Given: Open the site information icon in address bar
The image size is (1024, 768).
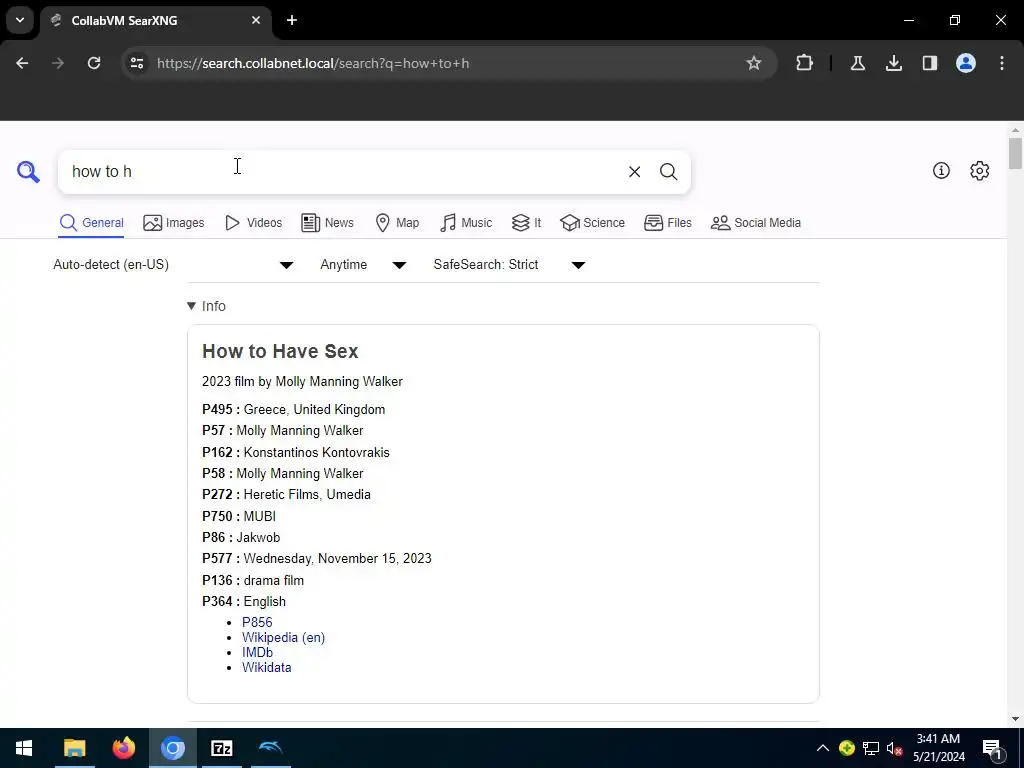Looking at the screenshot, I should (x=137, y=63).
